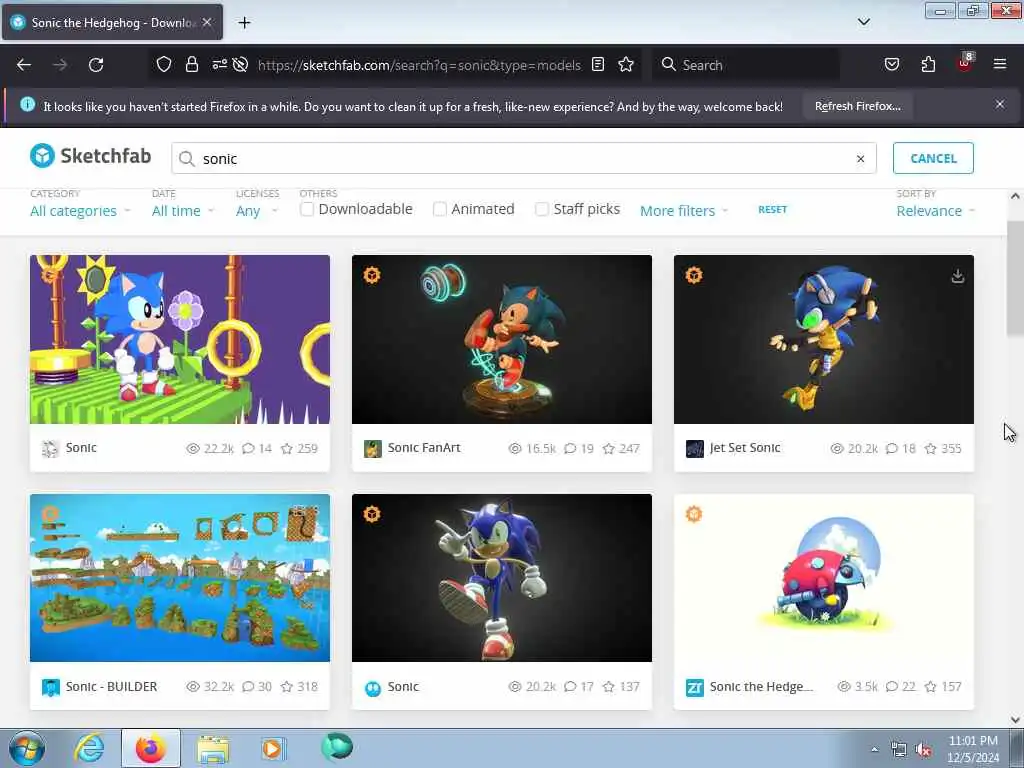Open the Jet Set Sonic thumbnail
The image size is (1024, 768).
tap(824, 340)
